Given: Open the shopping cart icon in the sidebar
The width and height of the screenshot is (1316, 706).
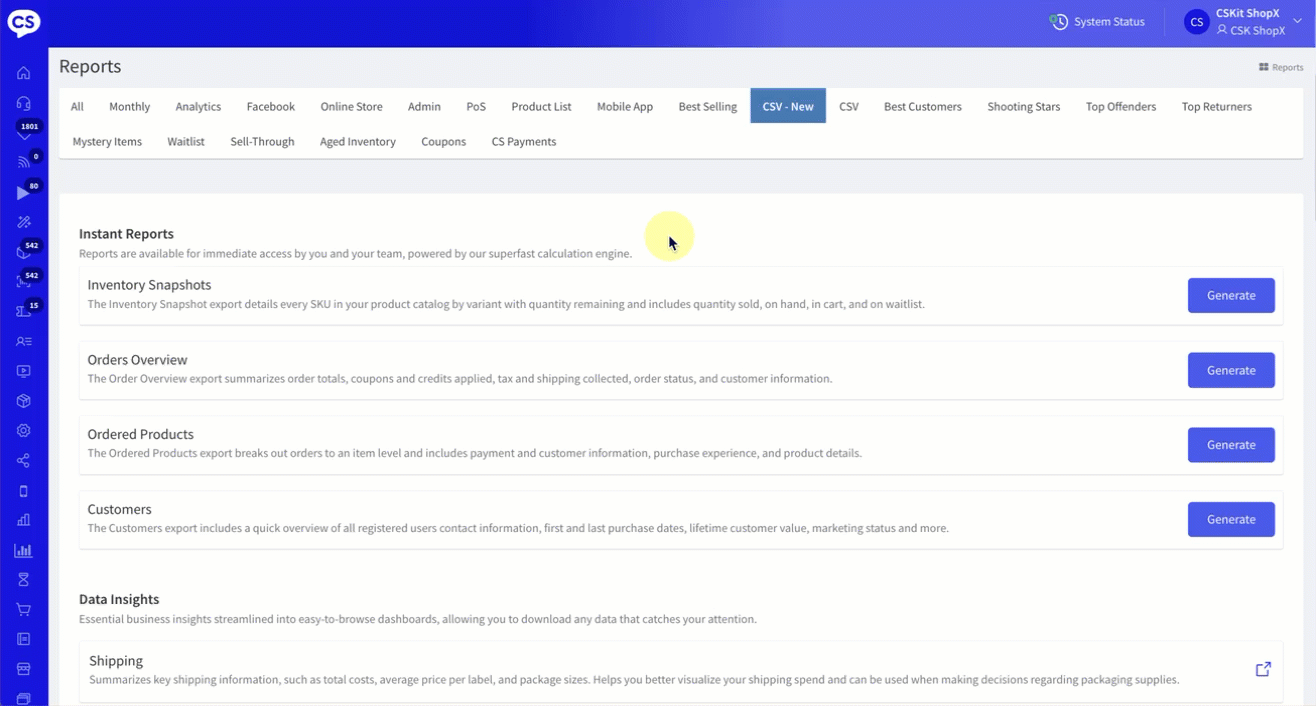Looking at the screenshot, I should coord(24,610).
